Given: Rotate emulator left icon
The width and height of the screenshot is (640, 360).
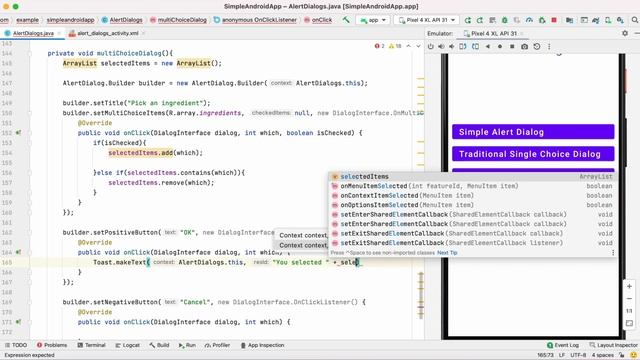Looking at the screenshot, I should tap(463, 47).
